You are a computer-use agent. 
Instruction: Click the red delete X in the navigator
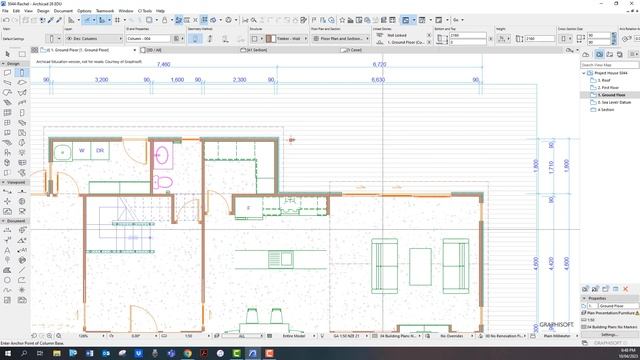click(x=625, y=289)
